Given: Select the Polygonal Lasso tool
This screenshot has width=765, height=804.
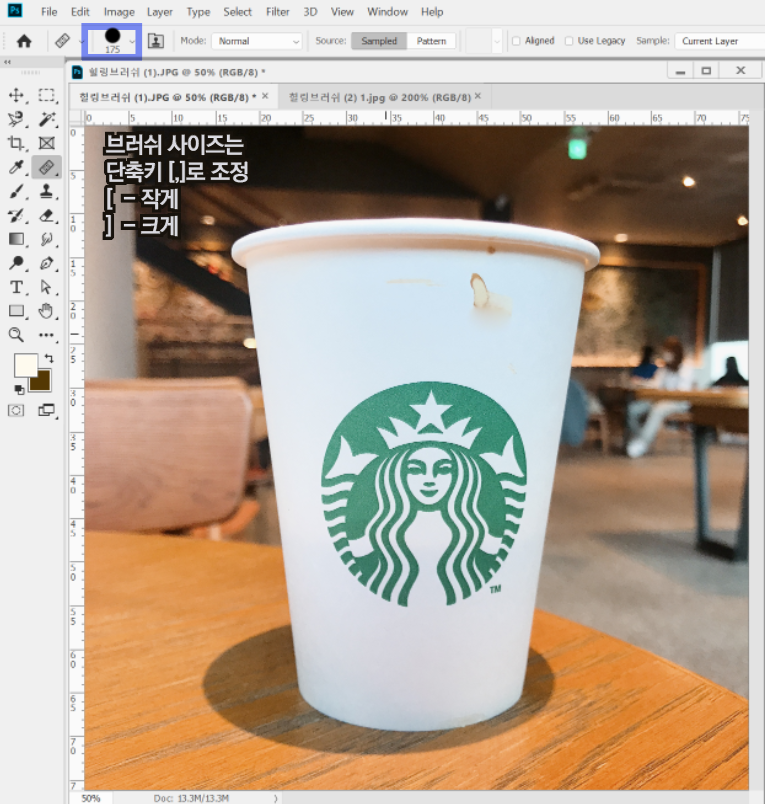Looking at the screenshot, I should (x=16, y=119).
